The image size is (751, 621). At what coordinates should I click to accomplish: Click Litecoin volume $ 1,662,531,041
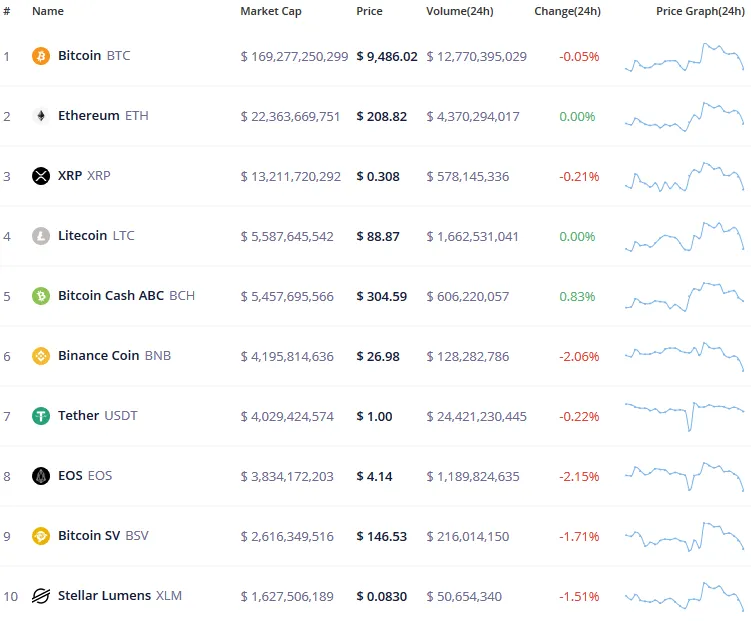pyautogui.click(x=473, y=237)
